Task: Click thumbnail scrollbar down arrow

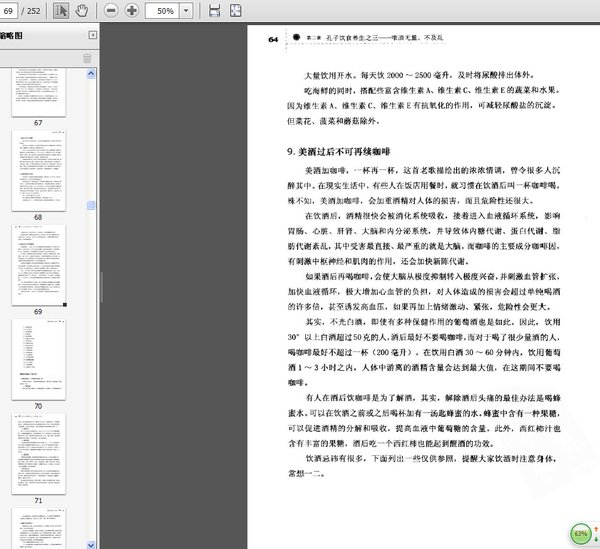Action: (91, 544)
